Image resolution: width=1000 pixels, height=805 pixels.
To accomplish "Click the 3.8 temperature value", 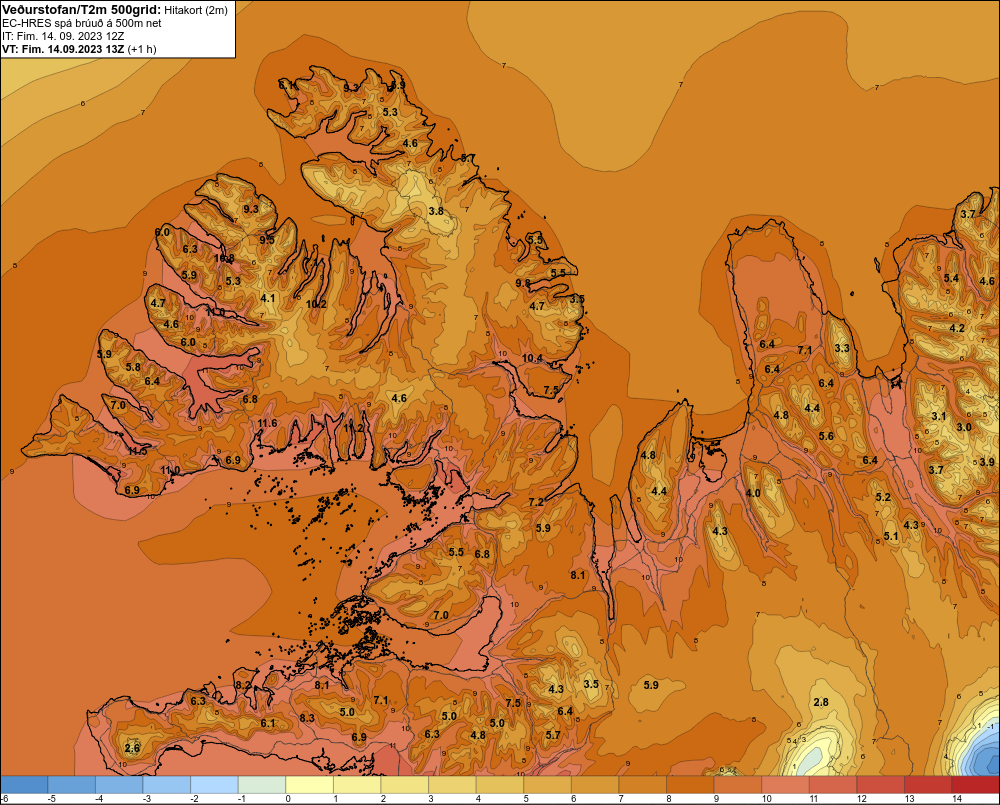I will (436, 211).
